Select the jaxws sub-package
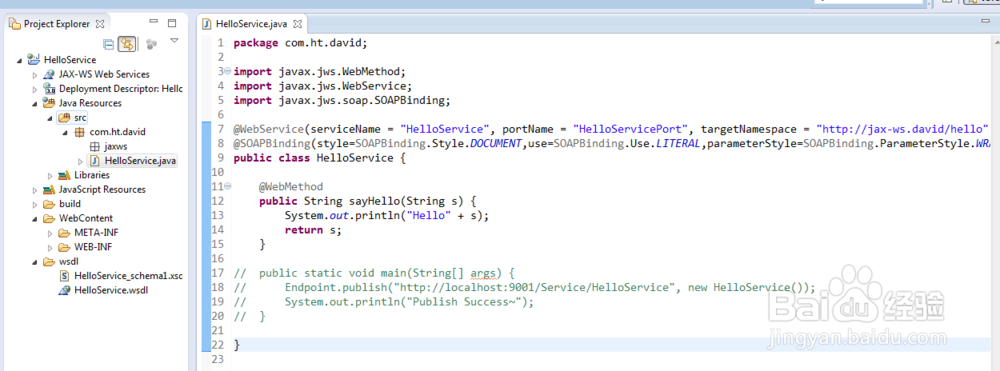This screenshot has height=371, width=1000. pos(116,147)
